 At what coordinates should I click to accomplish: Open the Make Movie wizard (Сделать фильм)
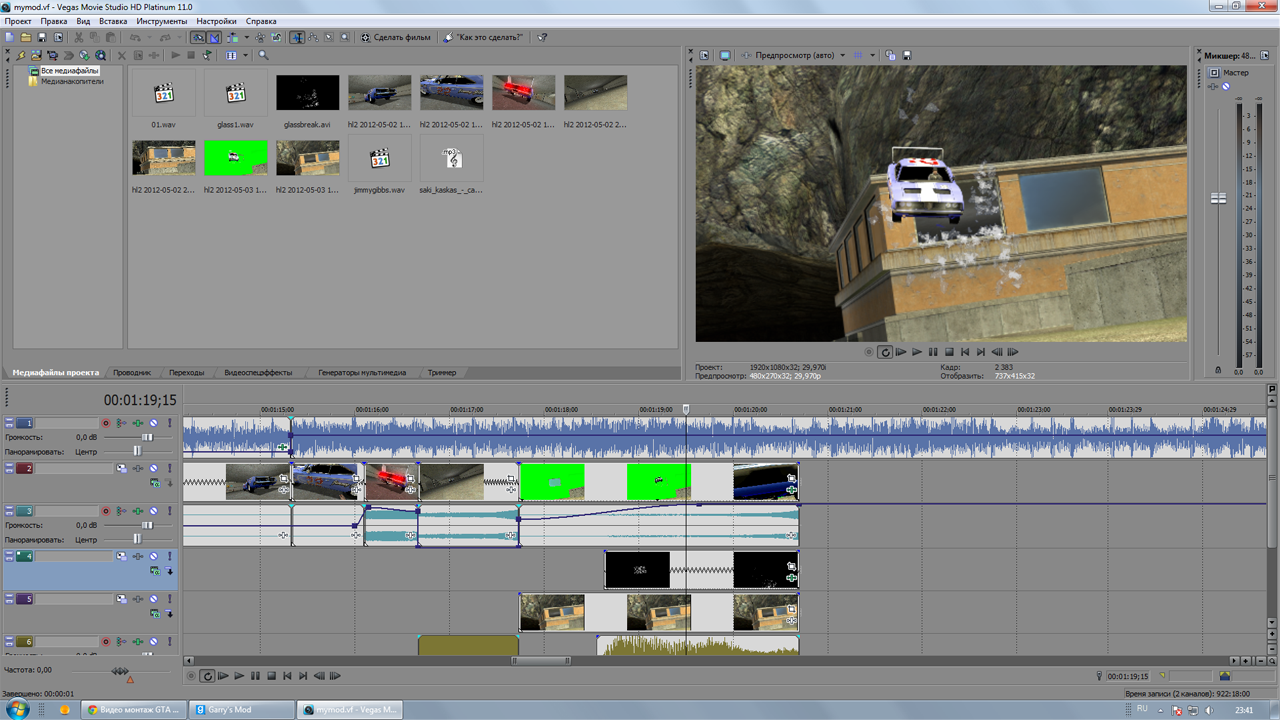(396, 37)
